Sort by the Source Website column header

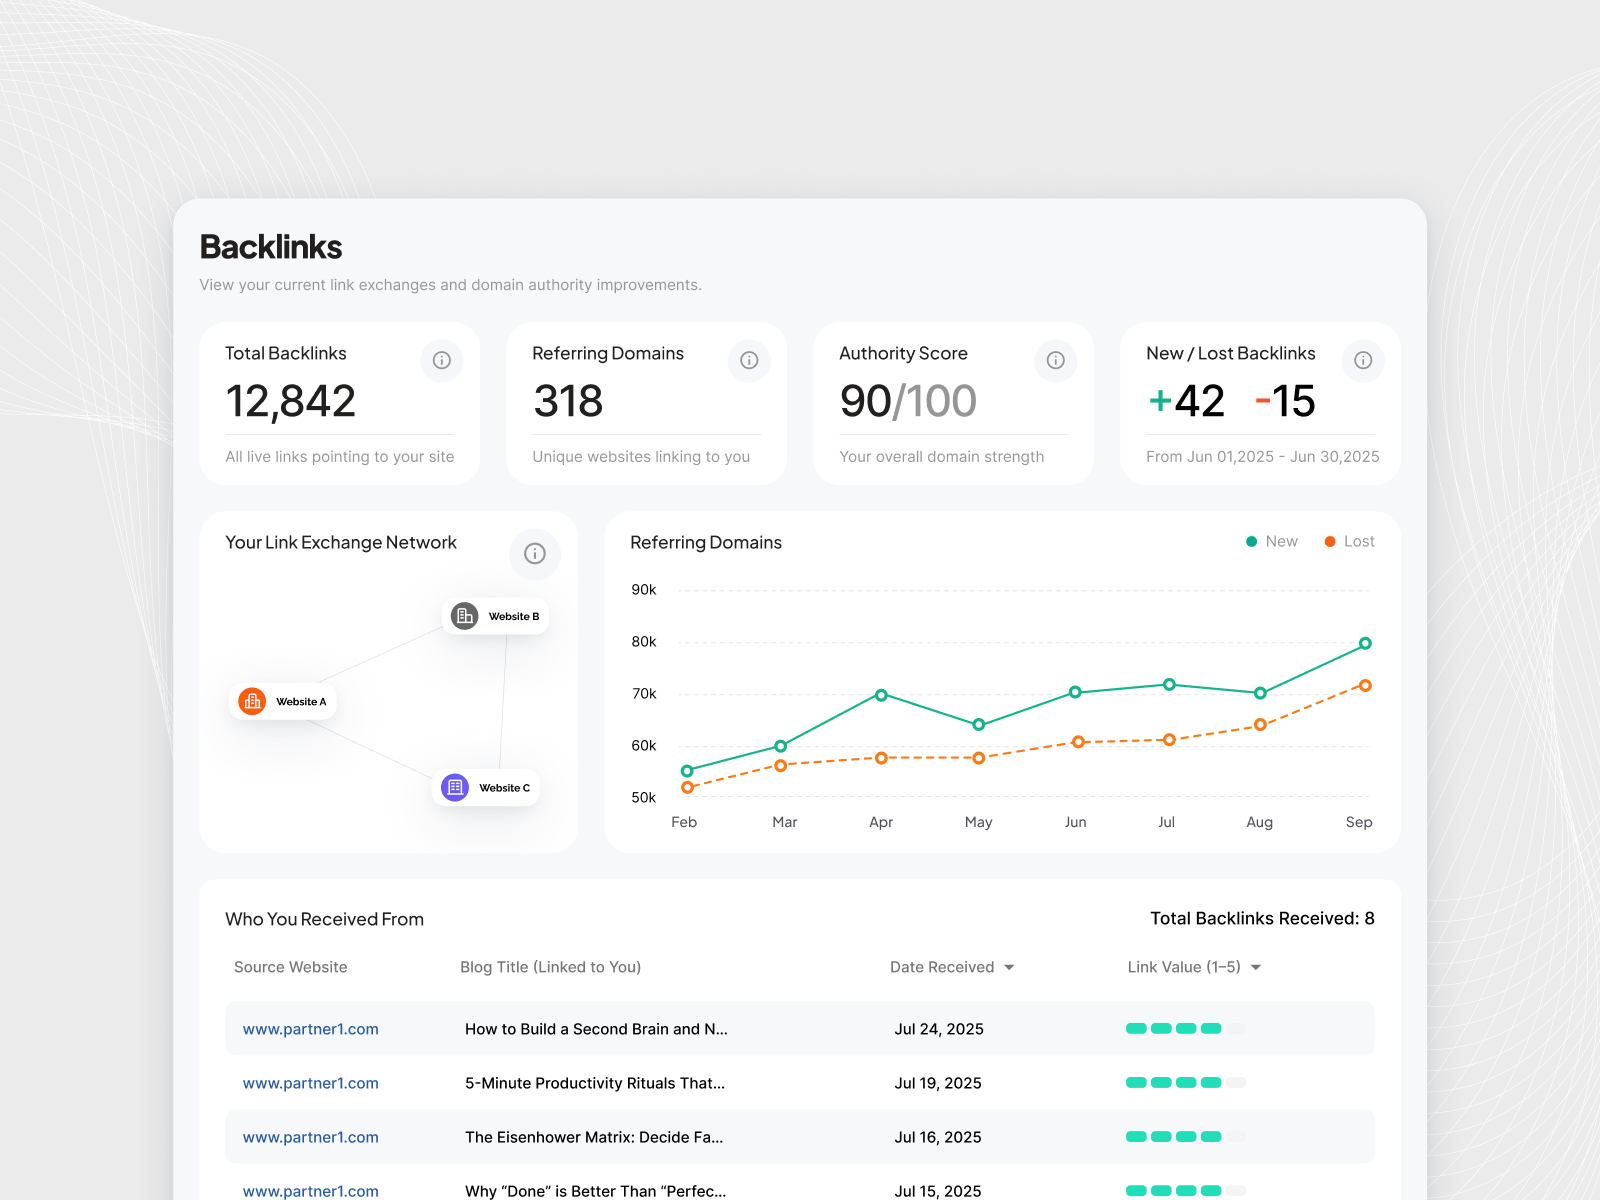[x=290, y=967]
